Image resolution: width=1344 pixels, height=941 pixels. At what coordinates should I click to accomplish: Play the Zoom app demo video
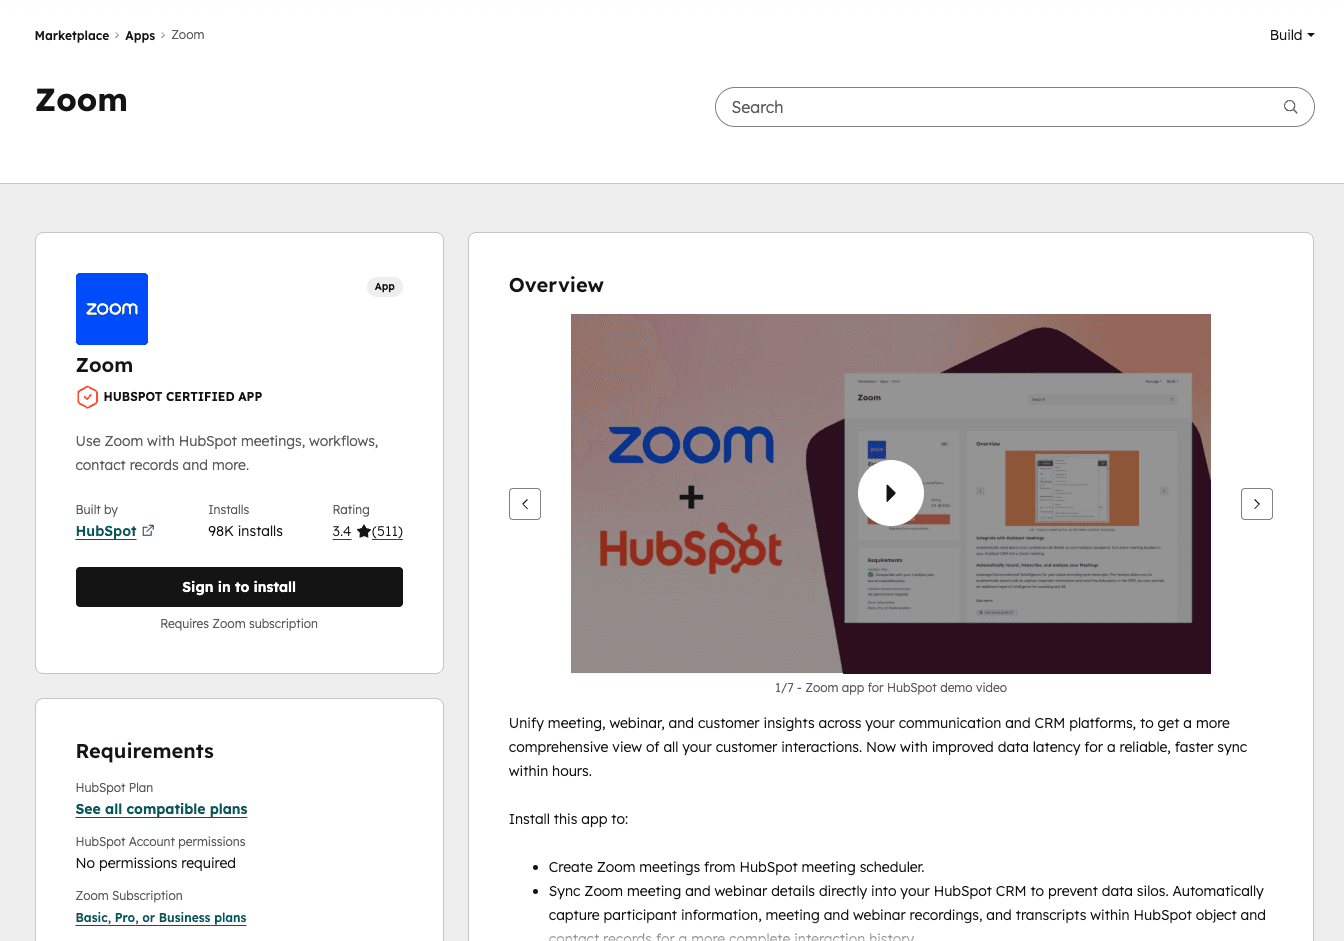[890, 492]
